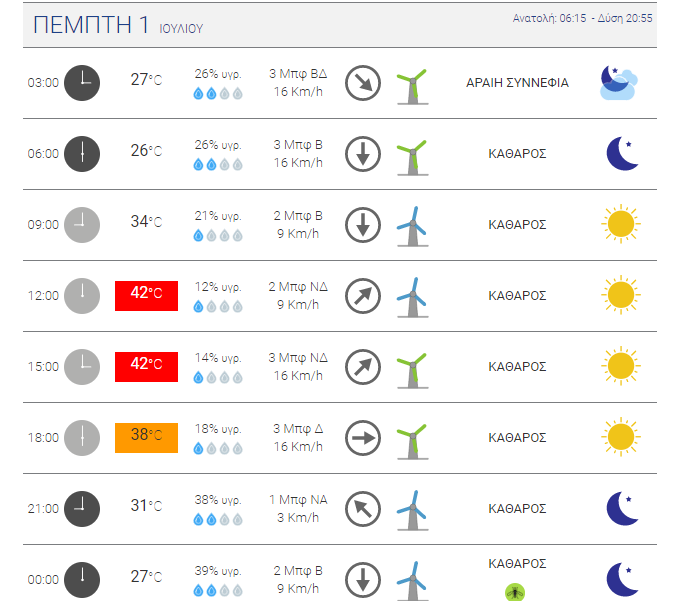
Task: Click the orange 38°C temperature box
Action: 146,438
